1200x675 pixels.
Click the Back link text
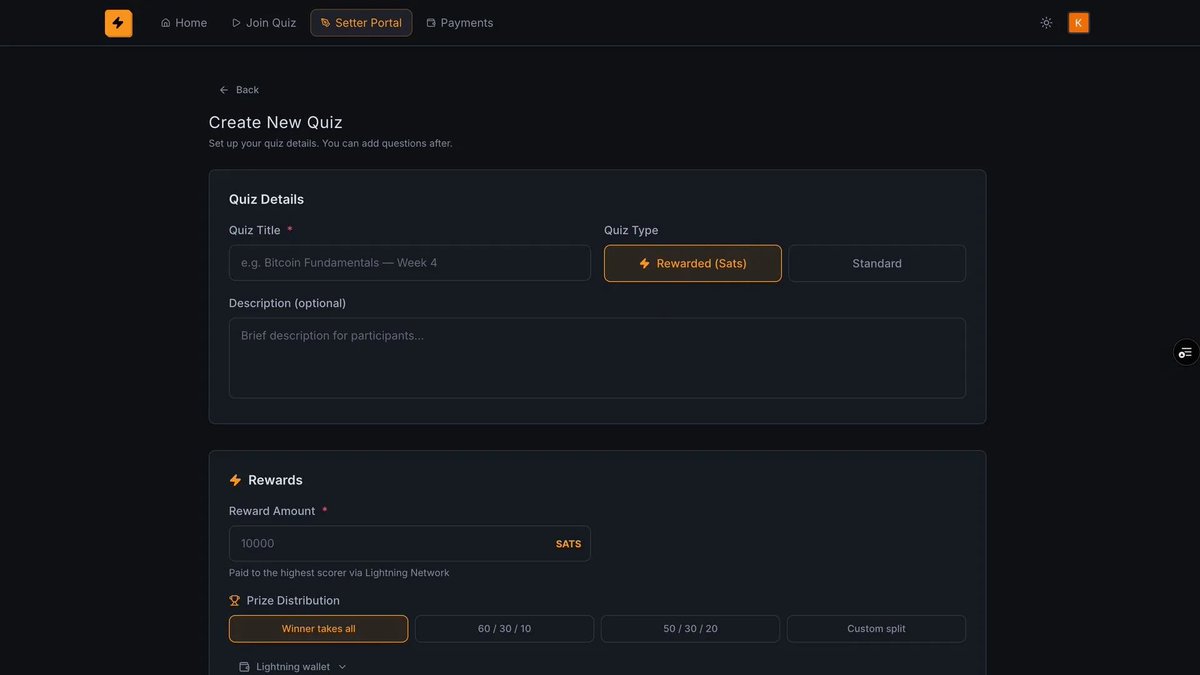(x=247, y=90)
